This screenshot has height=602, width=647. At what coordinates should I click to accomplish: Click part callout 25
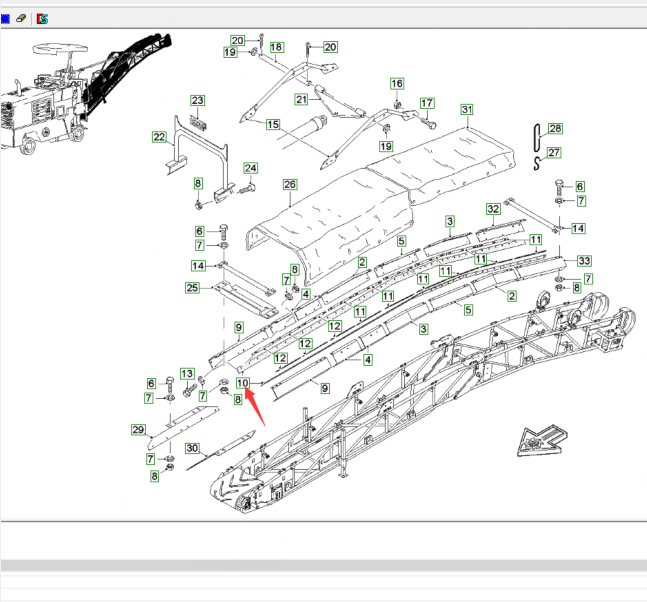click(x=192, y=289)
